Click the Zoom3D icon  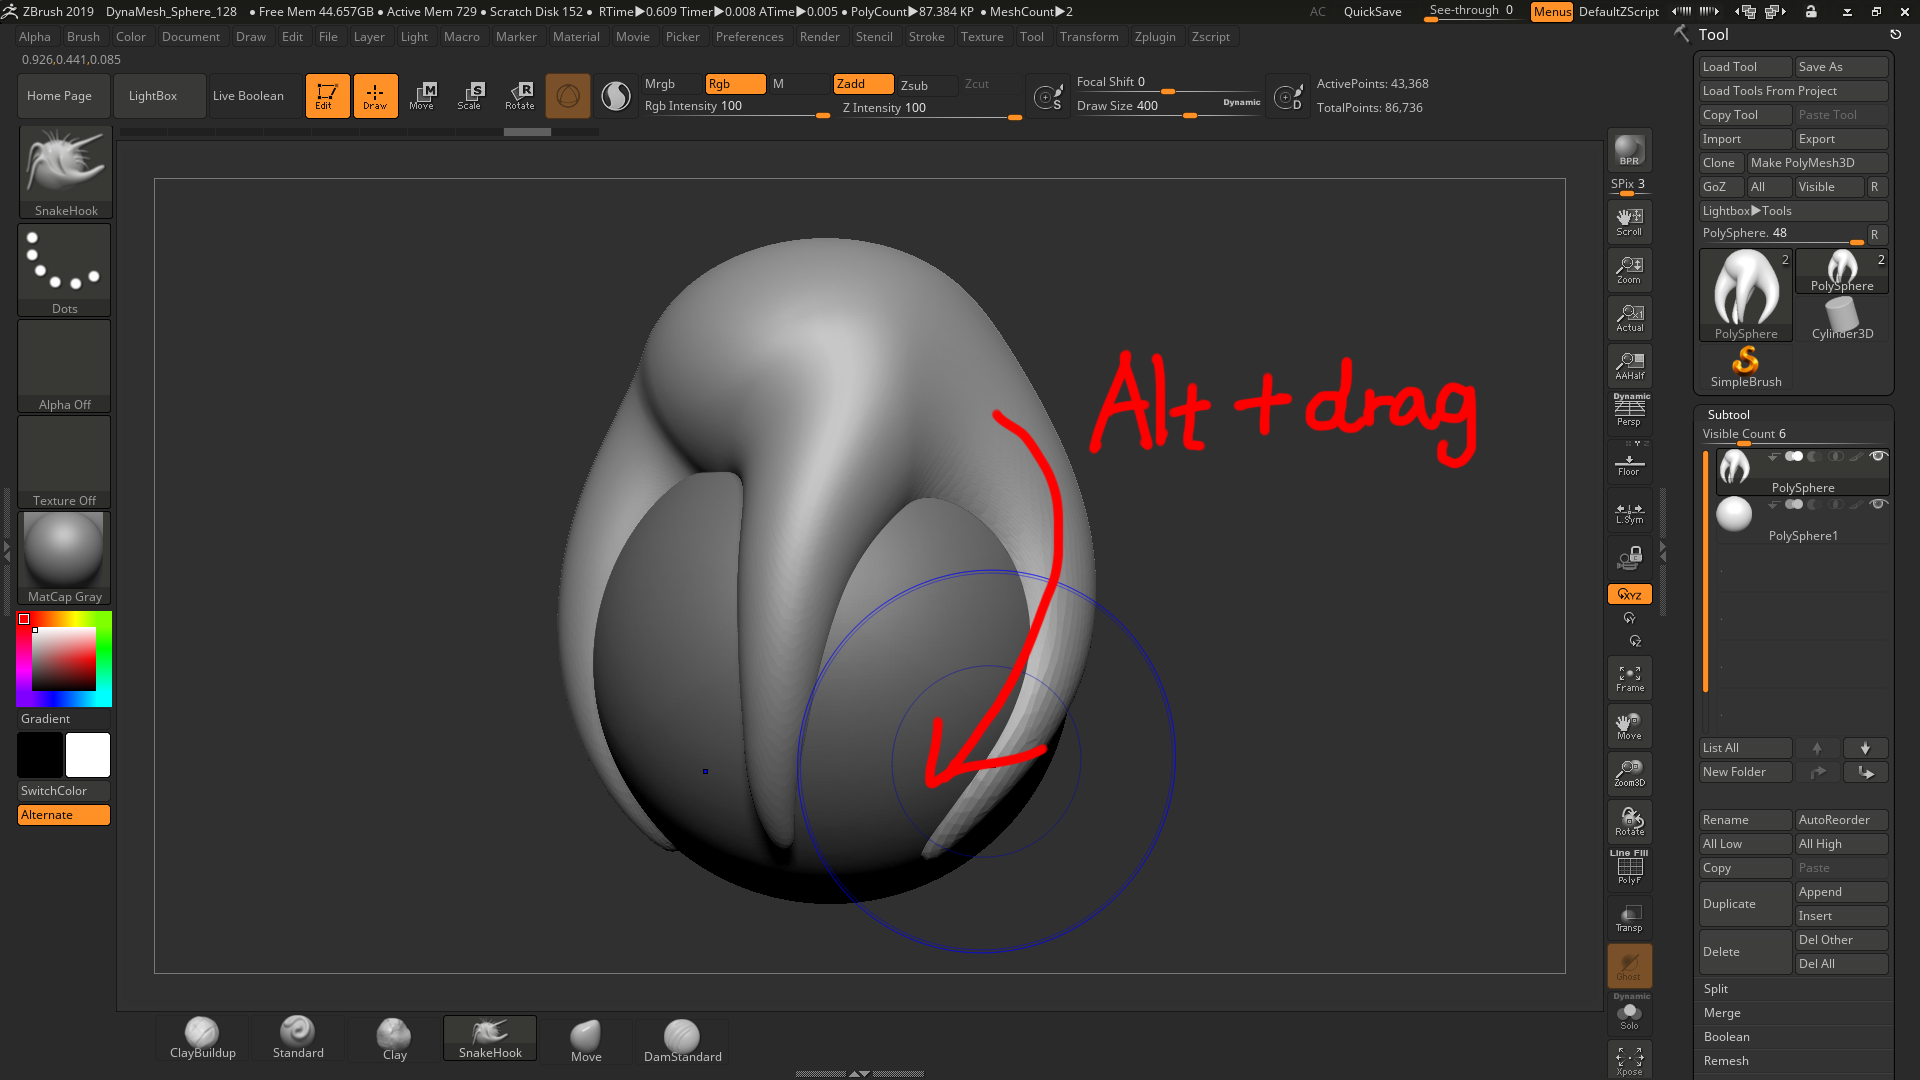tap(1629, 774)
